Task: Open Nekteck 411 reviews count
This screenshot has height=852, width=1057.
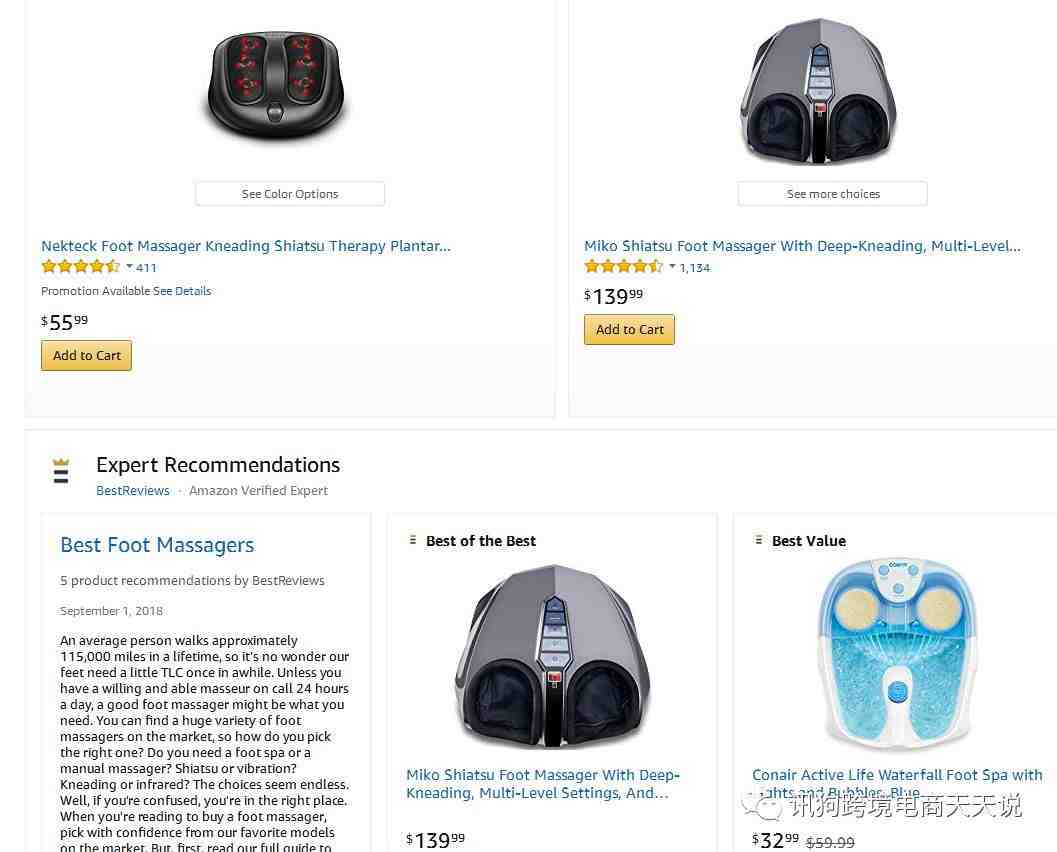Action: 146,268
